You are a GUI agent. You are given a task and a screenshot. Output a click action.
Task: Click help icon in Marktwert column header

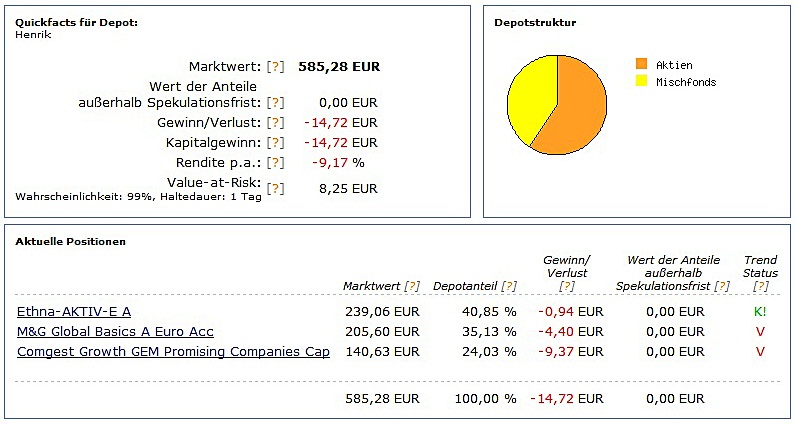point(412,286)
